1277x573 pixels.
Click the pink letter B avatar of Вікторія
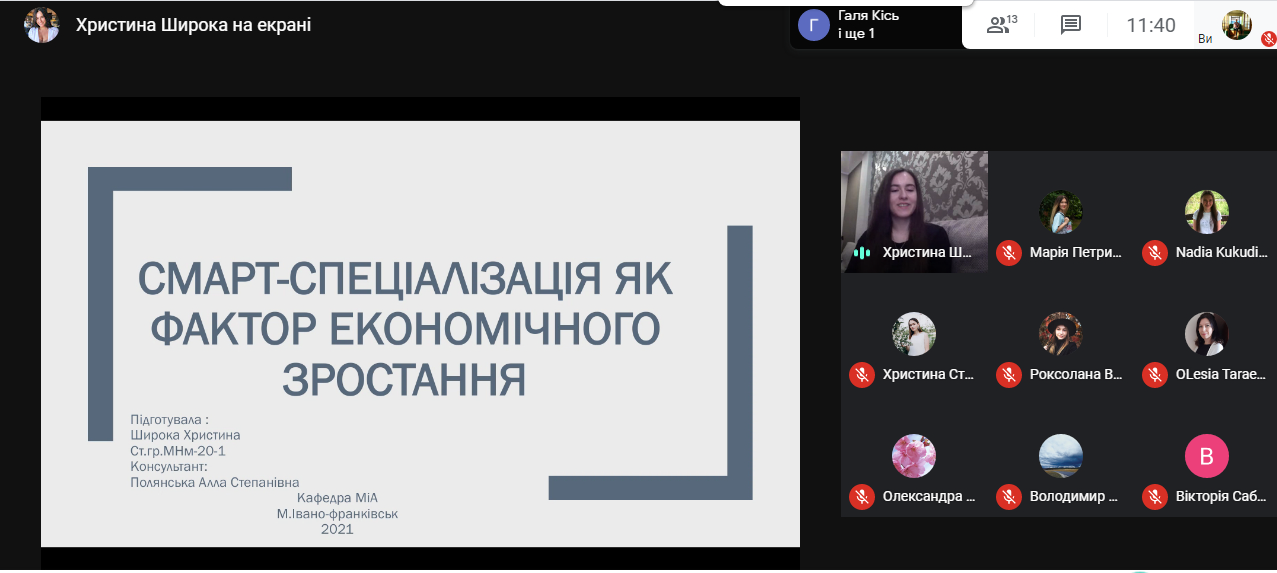tap(1206, 457)
